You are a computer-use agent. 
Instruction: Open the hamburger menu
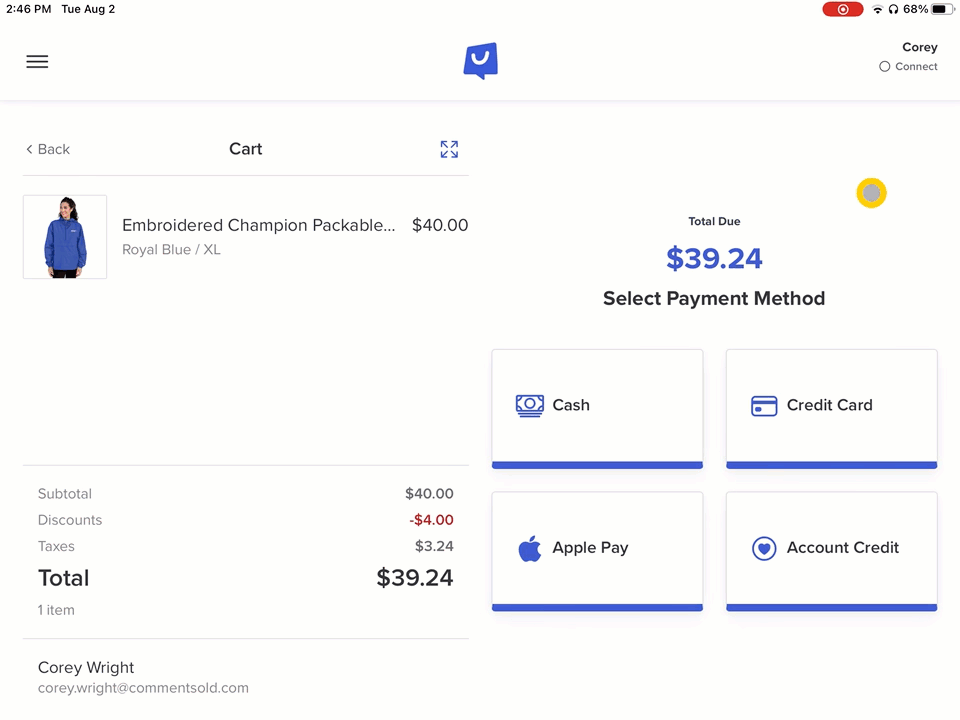tap(37, 62)
